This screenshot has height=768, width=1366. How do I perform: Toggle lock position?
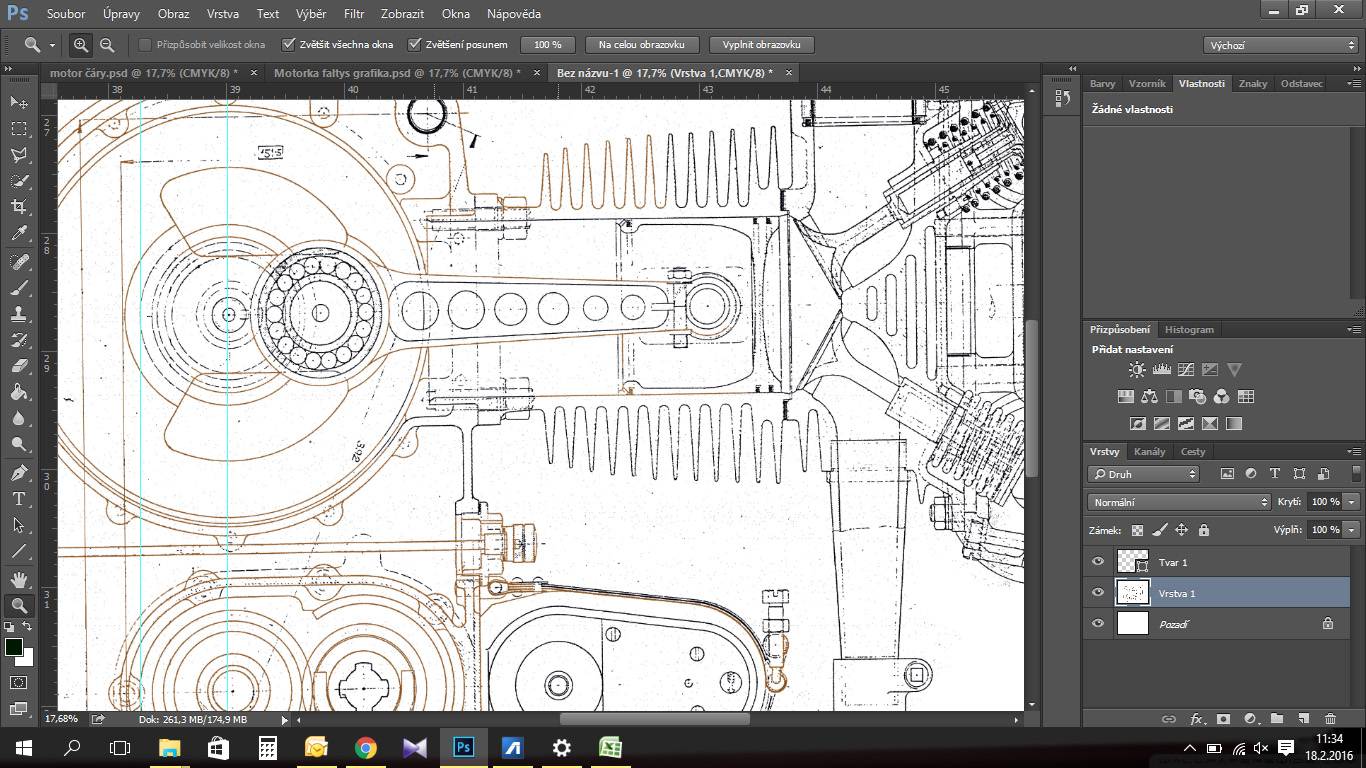[x=1181, y=530]
